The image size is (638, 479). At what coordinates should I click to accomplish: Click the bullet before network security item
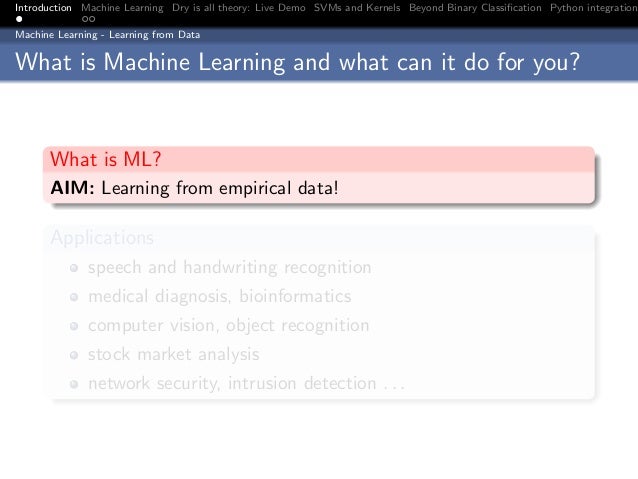pos(75,384)
